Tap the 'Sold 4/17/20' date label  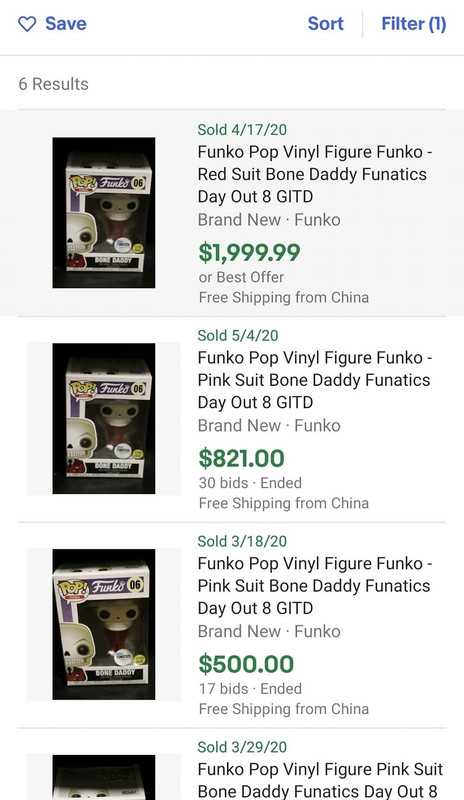coord(242,130)
